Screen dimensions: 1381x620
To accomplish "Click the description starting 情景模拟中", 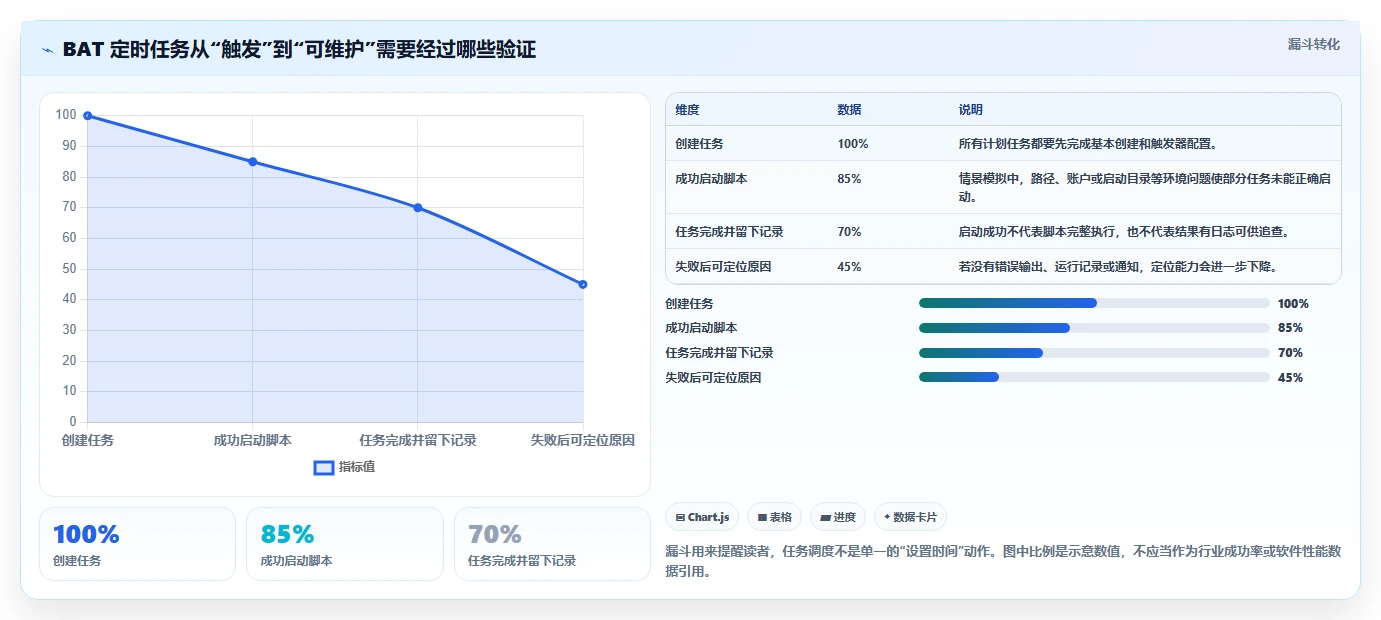I will (1144, 187).
